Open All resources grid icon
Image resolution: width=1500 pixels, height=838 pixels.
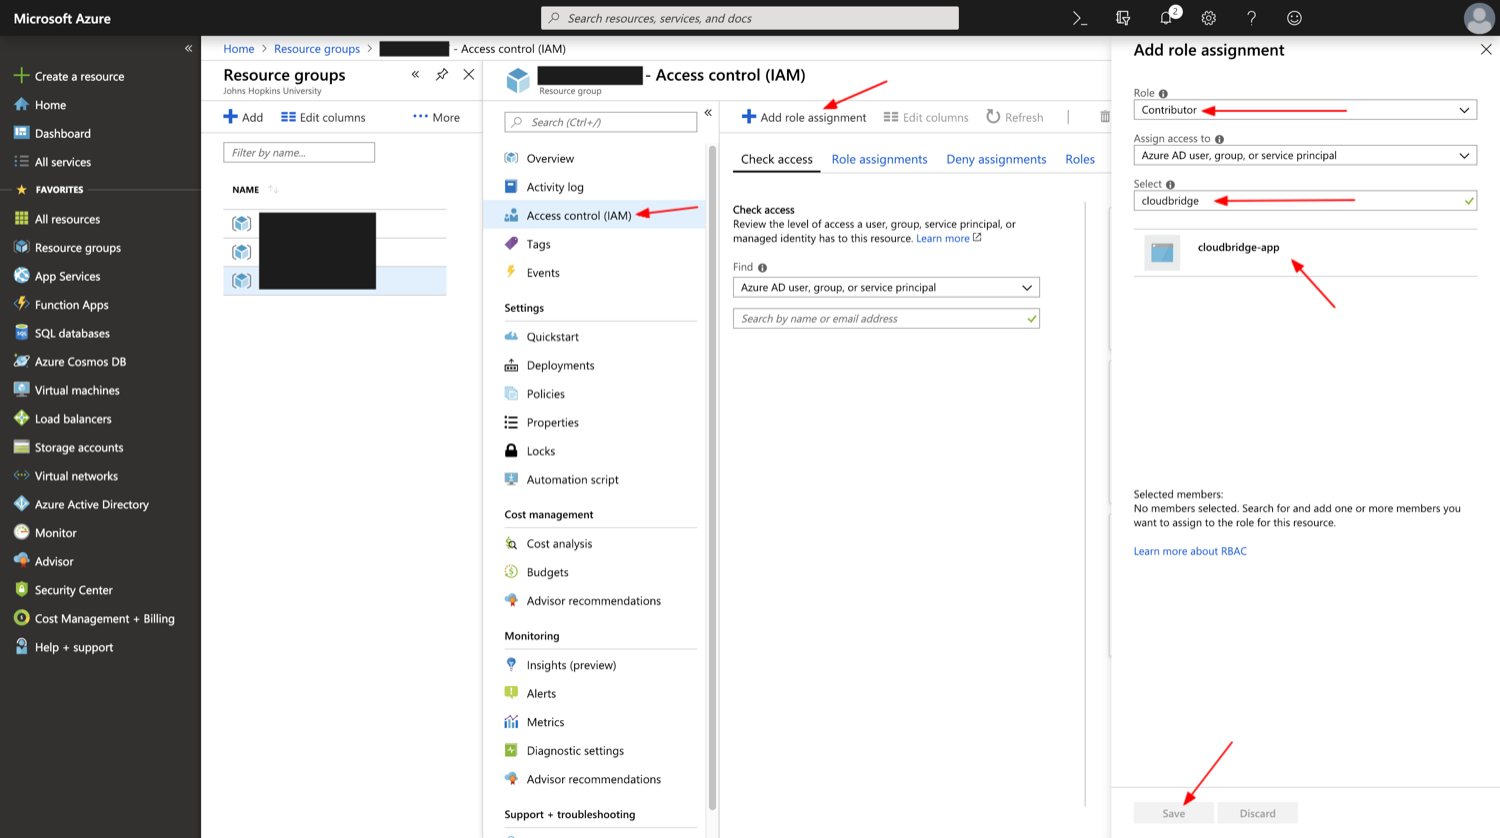point(21,219)
